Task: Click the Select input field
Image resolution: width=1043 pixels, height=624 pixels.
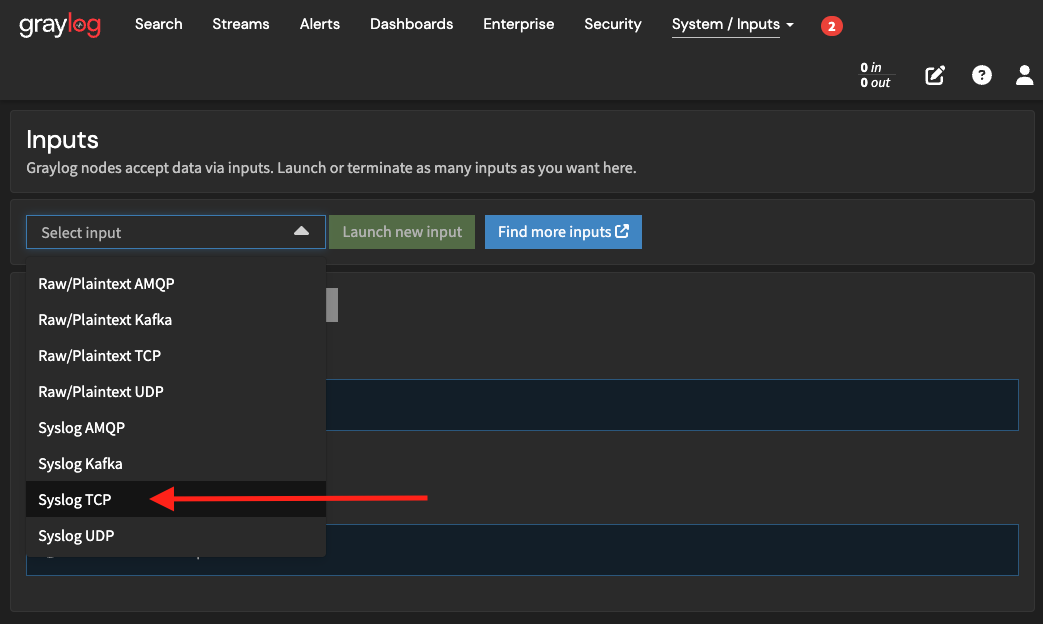Action: click(x=176, y=232)
